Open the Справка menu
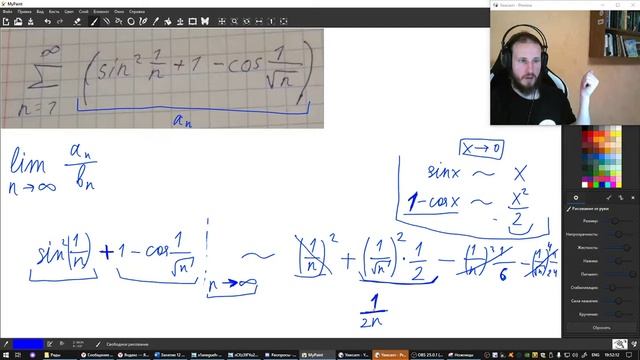The width and height of the screenshot is (640, 360). pyautogui.click(x=137, y=12)
